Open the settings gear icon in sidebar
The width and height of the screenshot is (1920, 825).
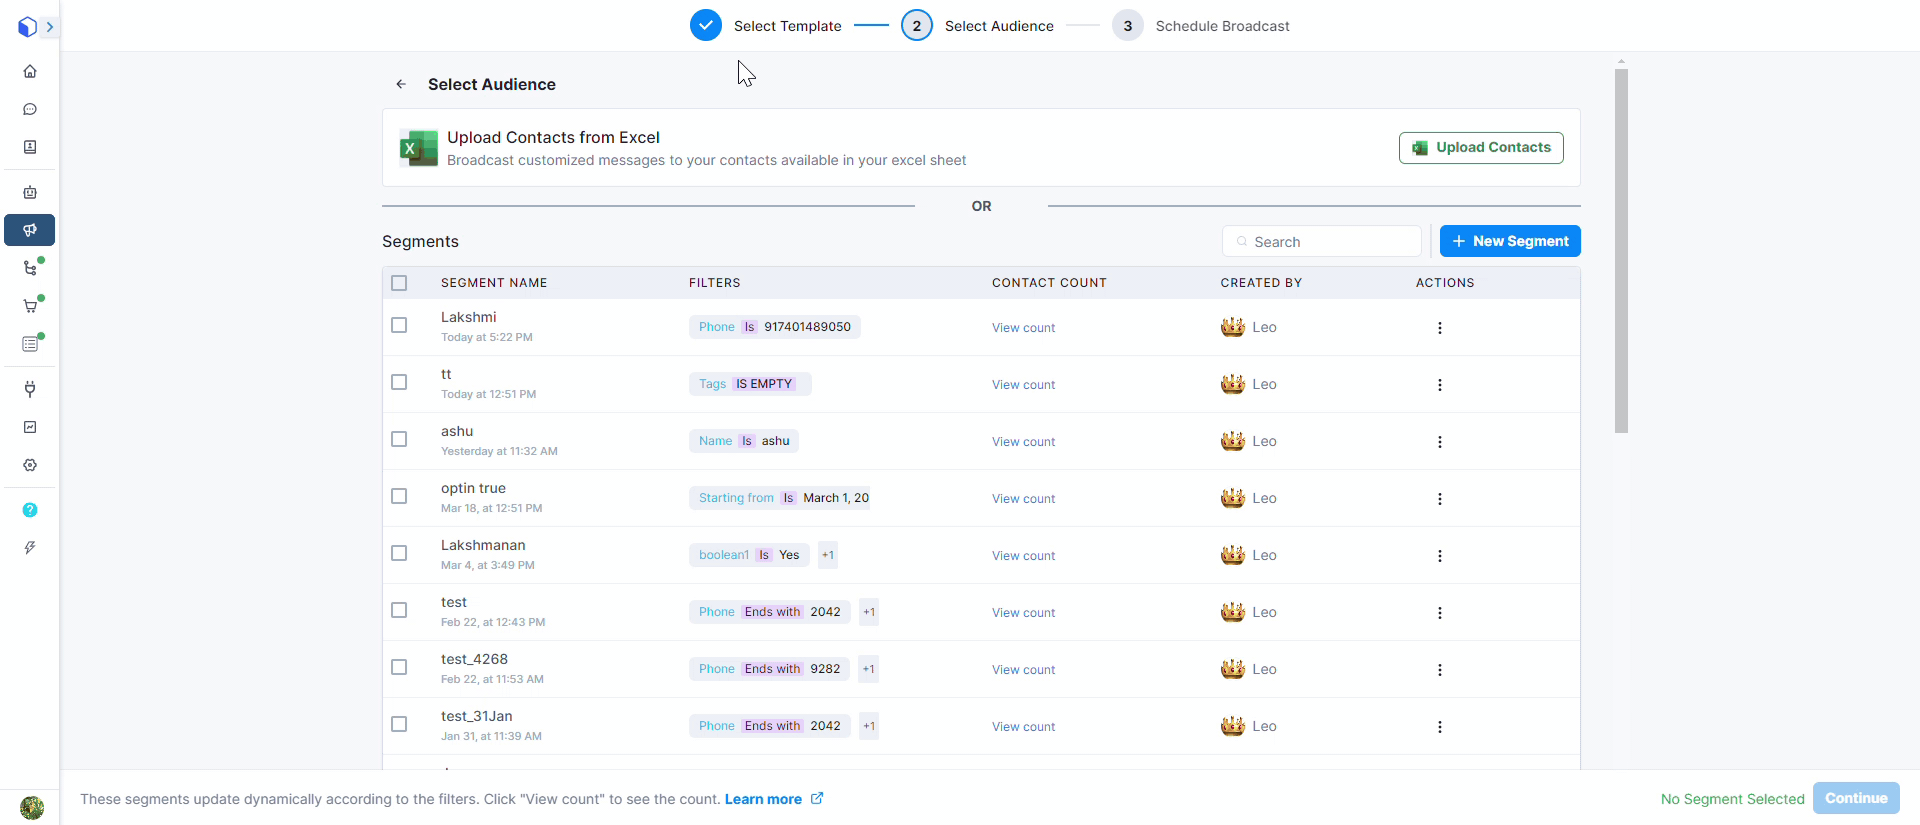coord(30,465)
